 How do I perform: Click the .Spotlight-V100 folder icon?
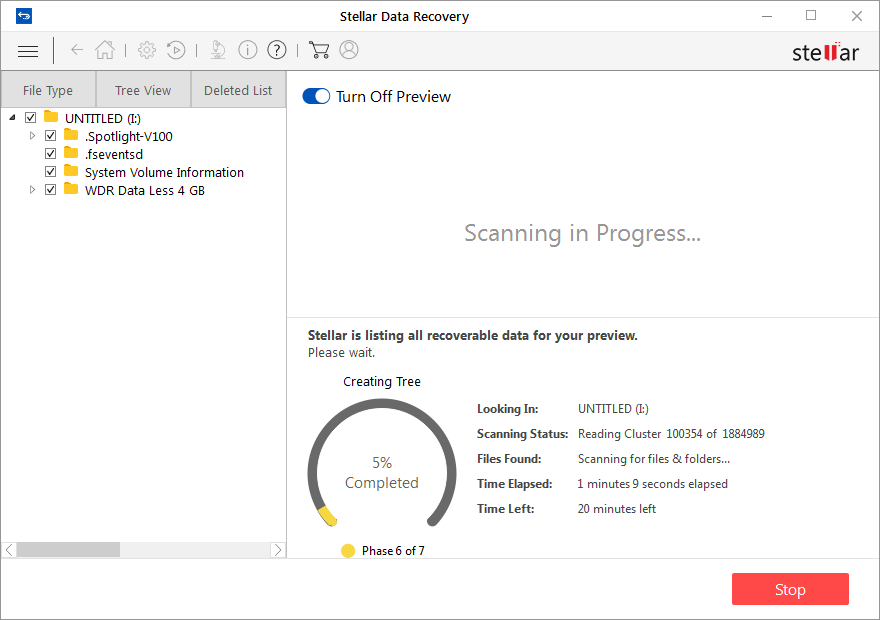tap(71, 135)
